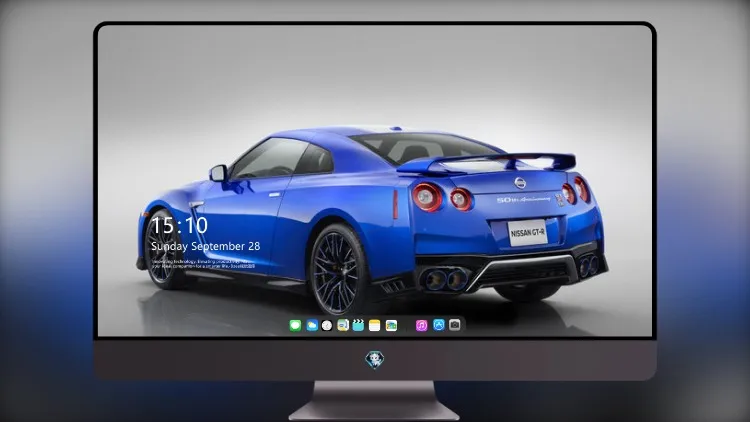Open the Weather app in dock
The image size is (750, 422).
point(312,326)
